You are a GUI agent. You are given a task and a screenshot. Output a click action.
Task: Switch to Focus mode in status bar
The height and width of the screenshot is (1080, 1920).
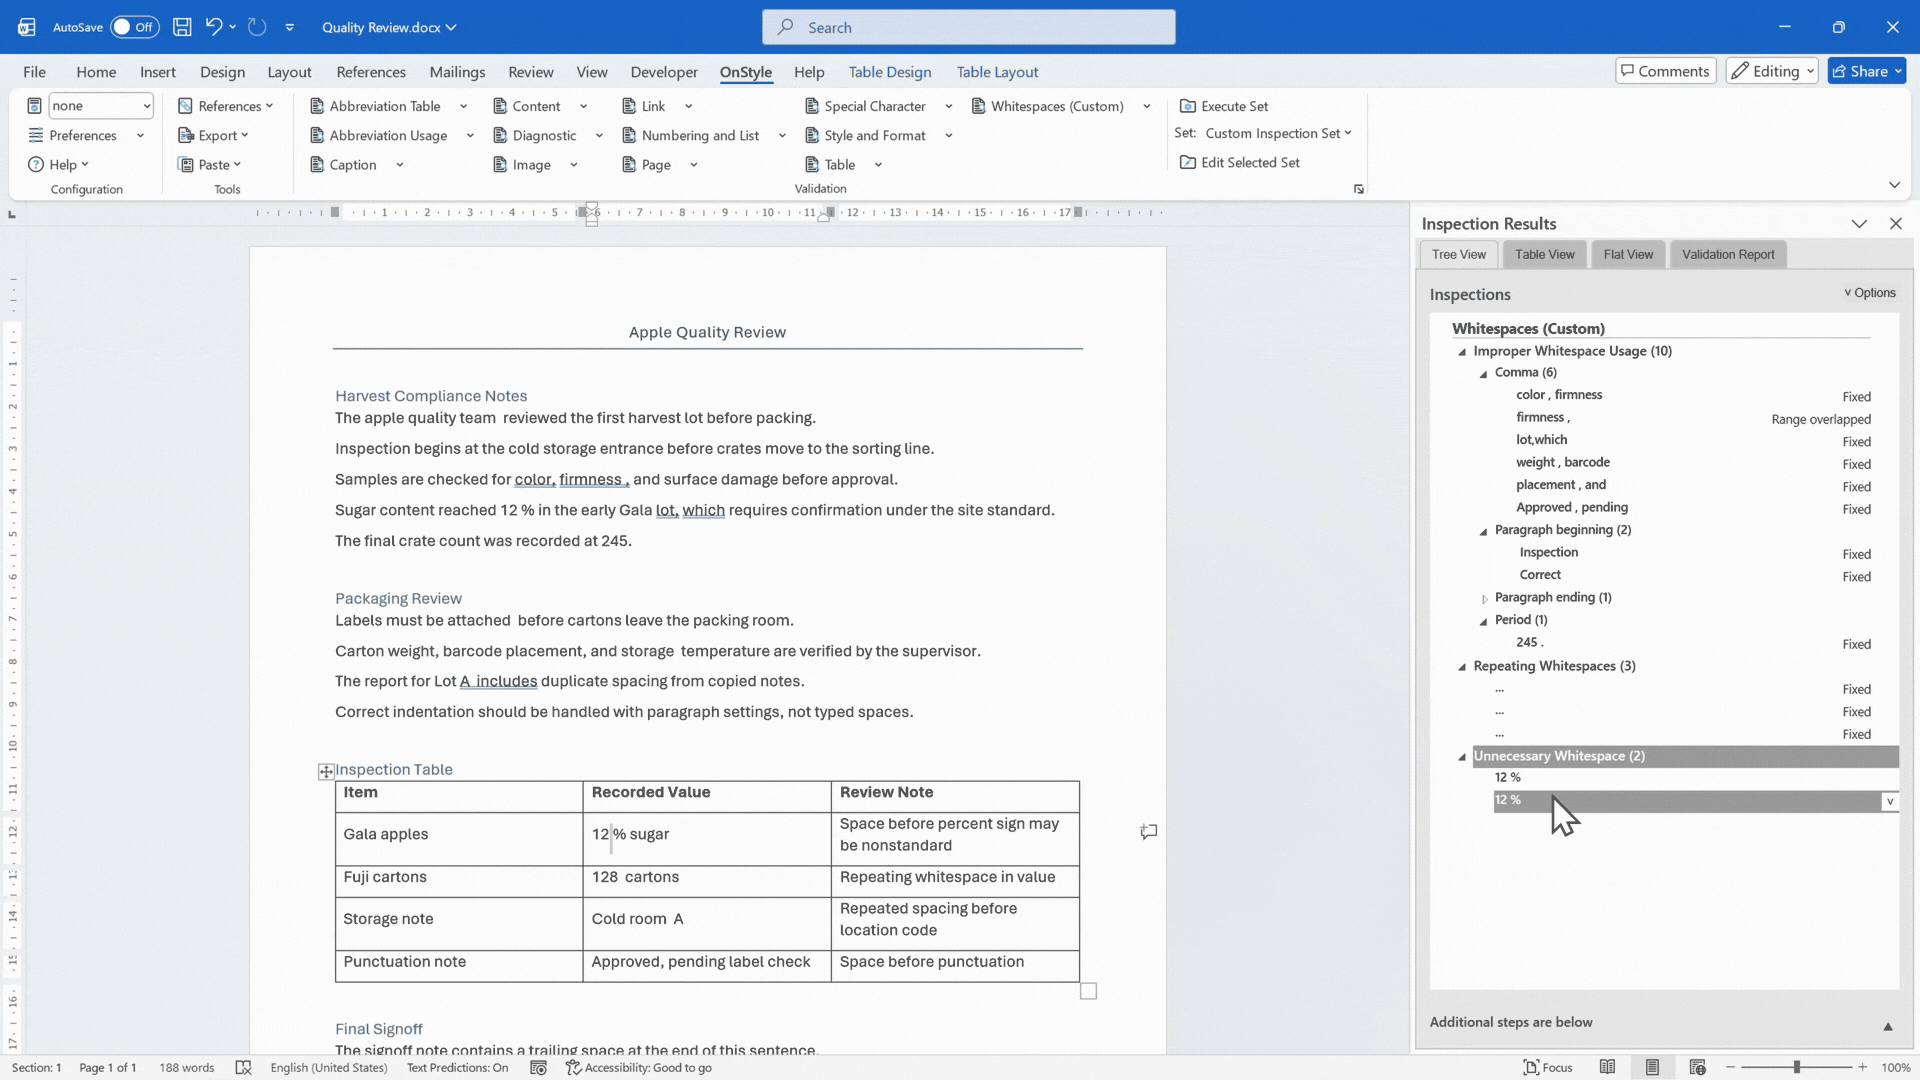click(1547, 1067)
